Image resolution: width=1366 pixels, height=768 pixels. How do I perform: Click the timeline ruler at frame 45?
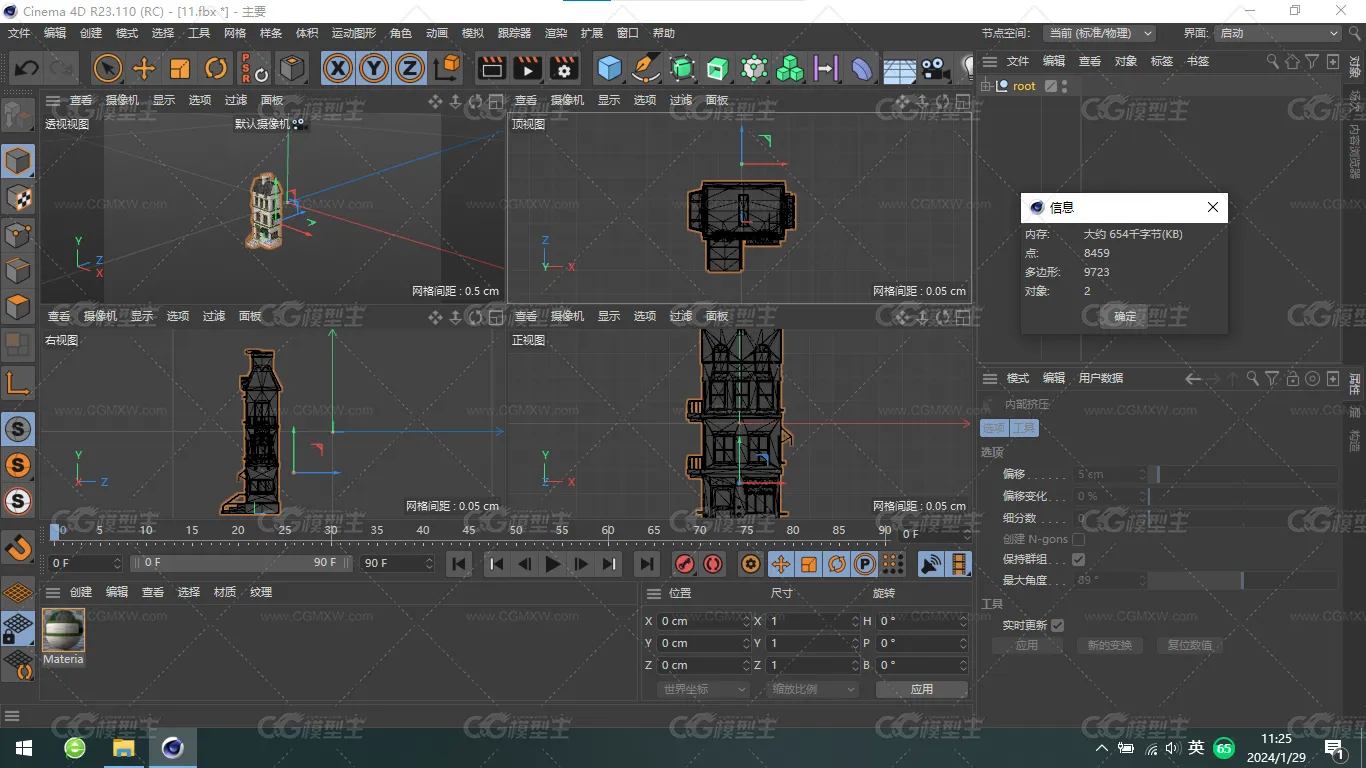(x=469, y=530)
